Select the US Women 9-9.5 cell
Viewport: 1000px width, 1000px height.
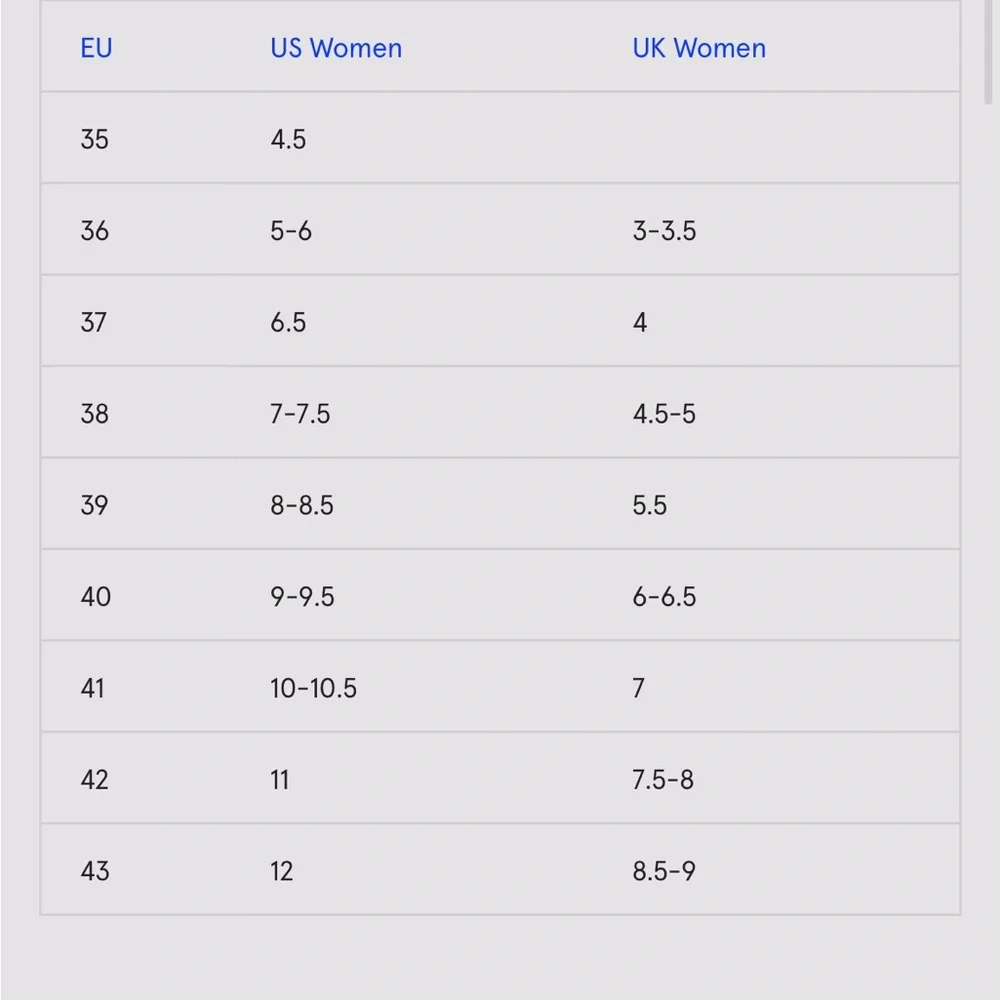302,596
